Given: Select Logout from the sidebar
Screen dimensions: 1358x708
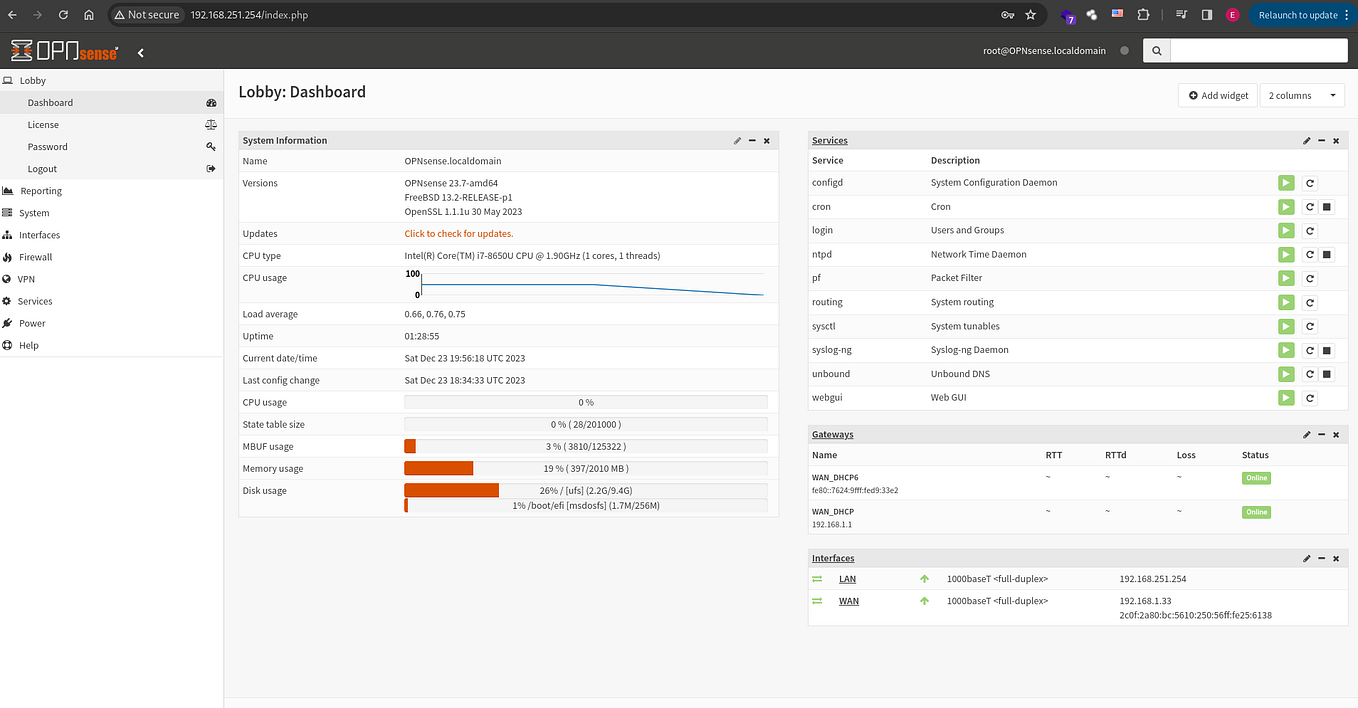Looking at the screenshot, I should click(111, 169).
